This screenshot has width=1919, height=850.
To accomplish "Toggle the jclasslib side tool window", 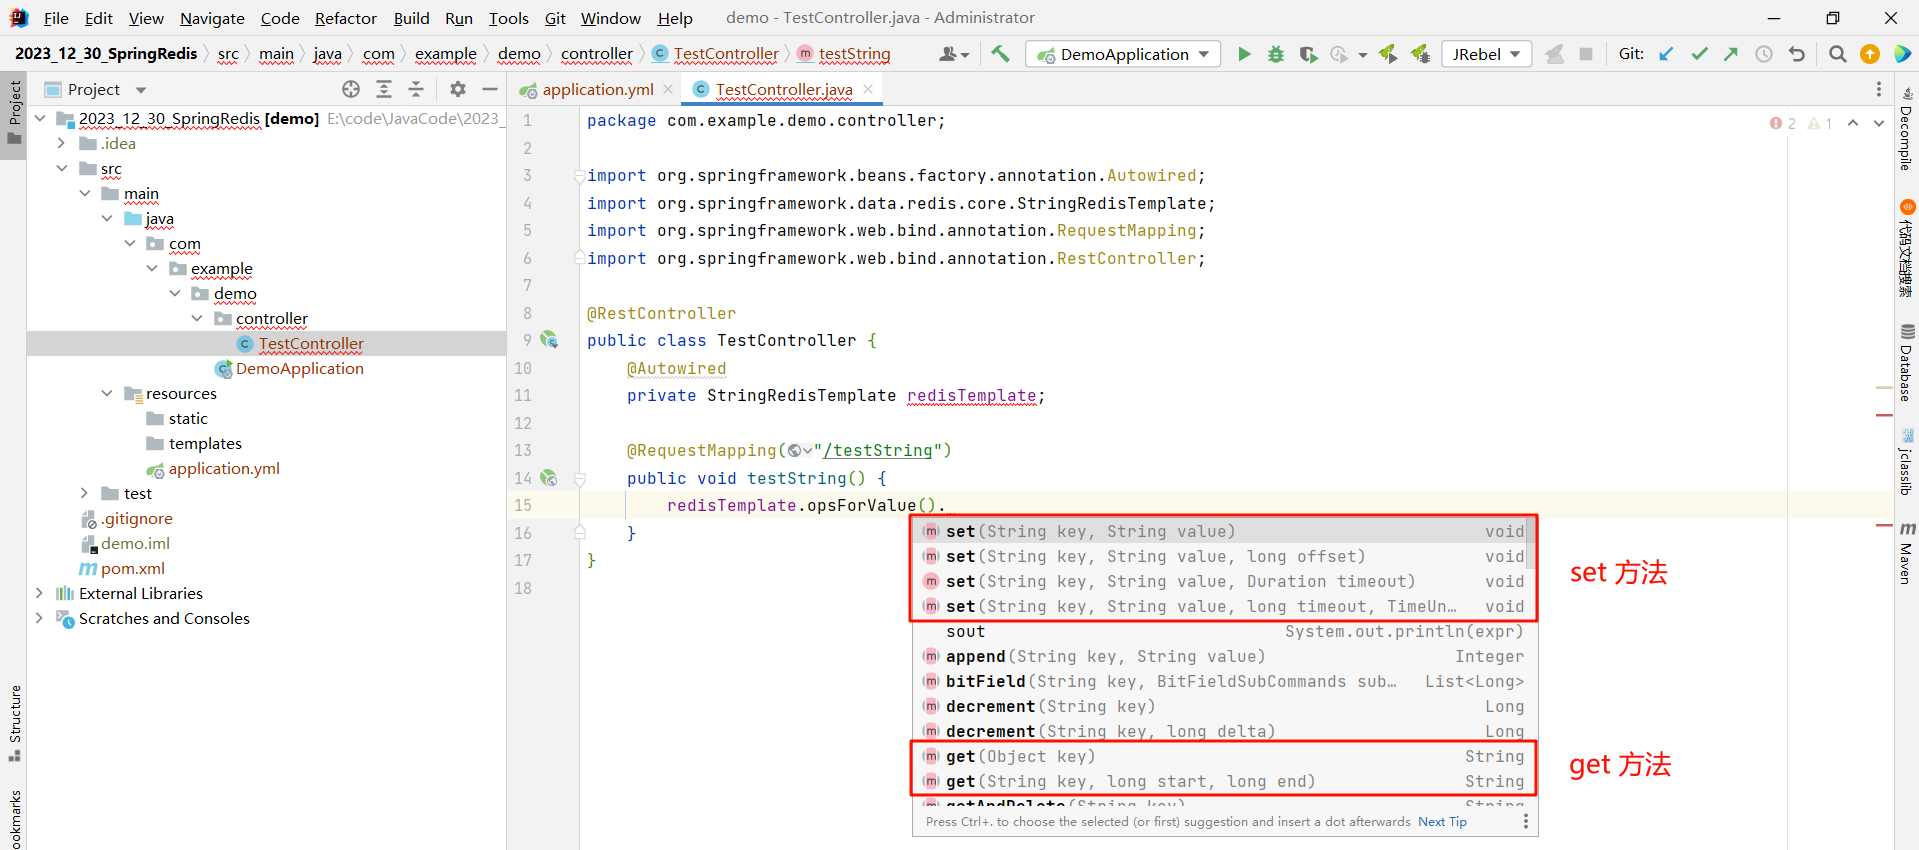I will 1906,462.
